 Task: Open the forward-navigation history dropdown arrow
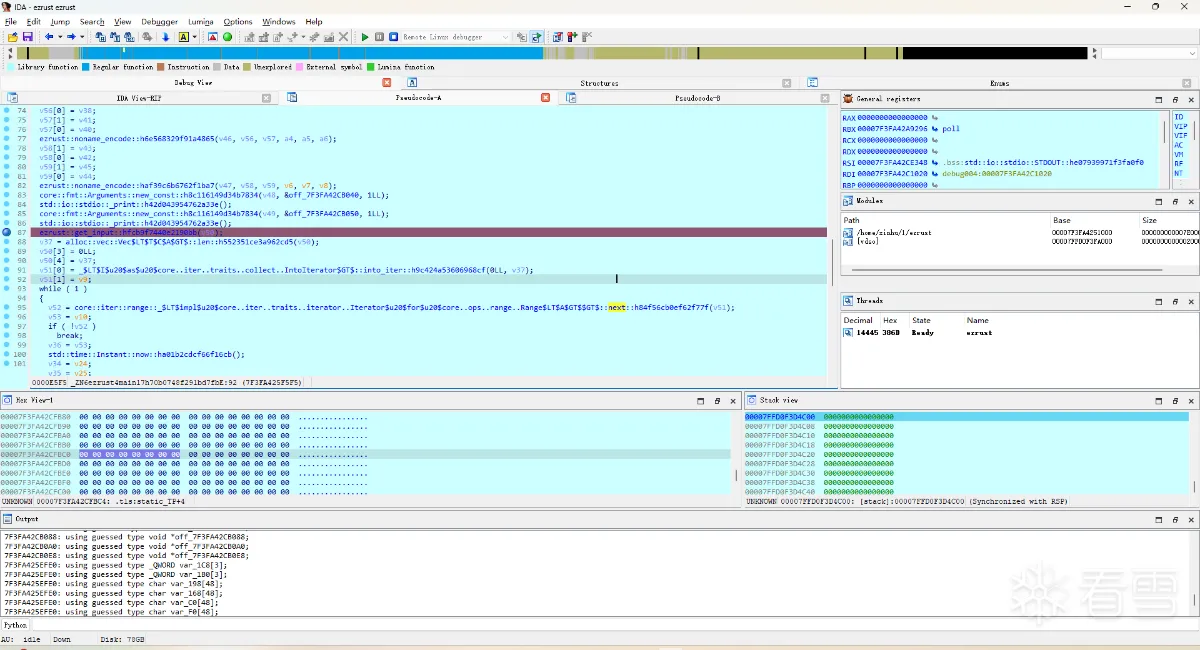(83, 37)
